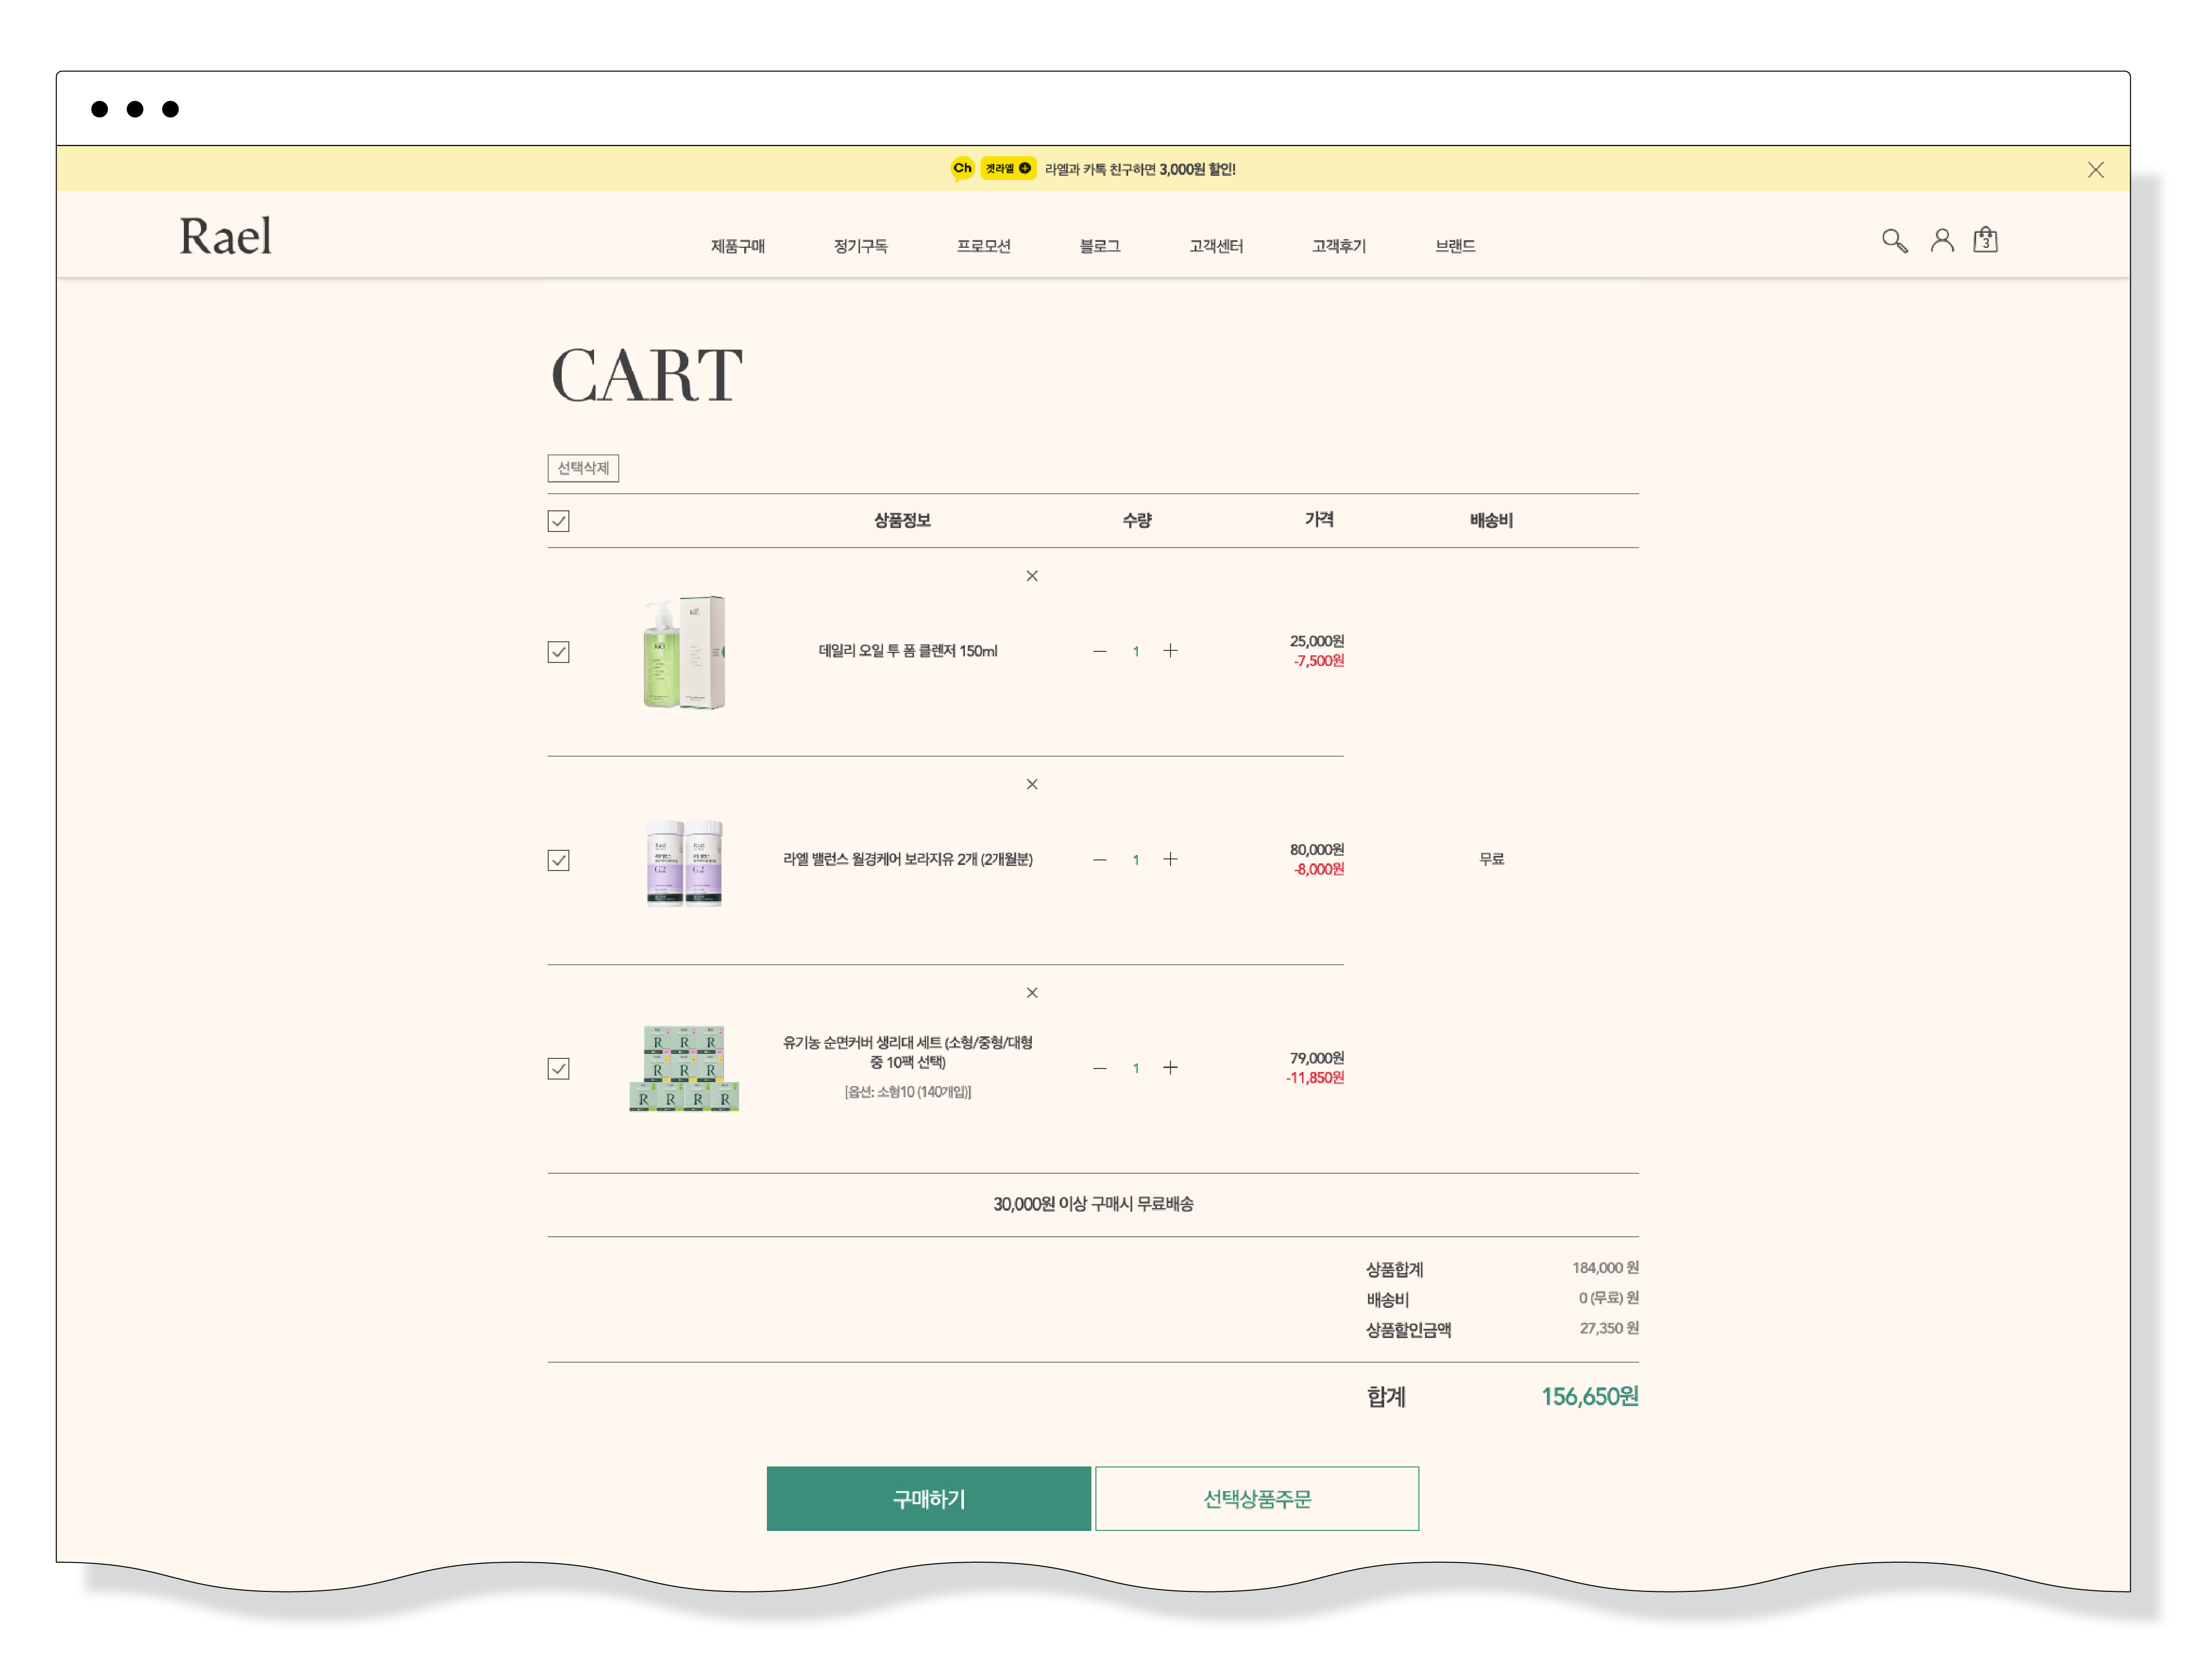Open the search magnifier icon
This screenshot has height=1673, width=2212.
click(1894, 241)
